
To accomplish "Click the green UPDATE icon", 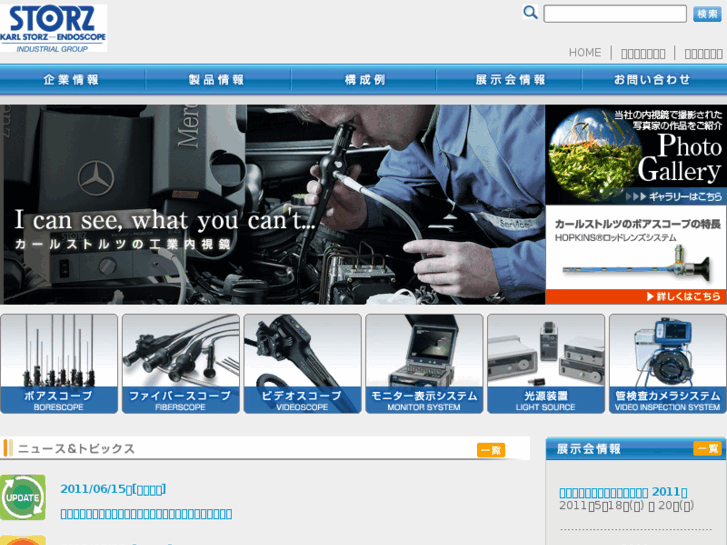I will coord(23,497).
